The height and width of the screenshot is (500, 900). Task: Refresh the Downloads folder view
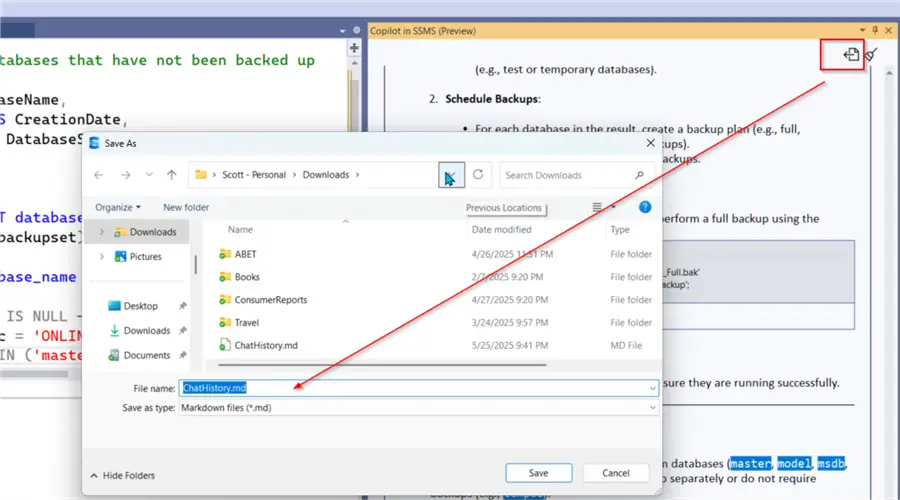click(x=478, y=175)
